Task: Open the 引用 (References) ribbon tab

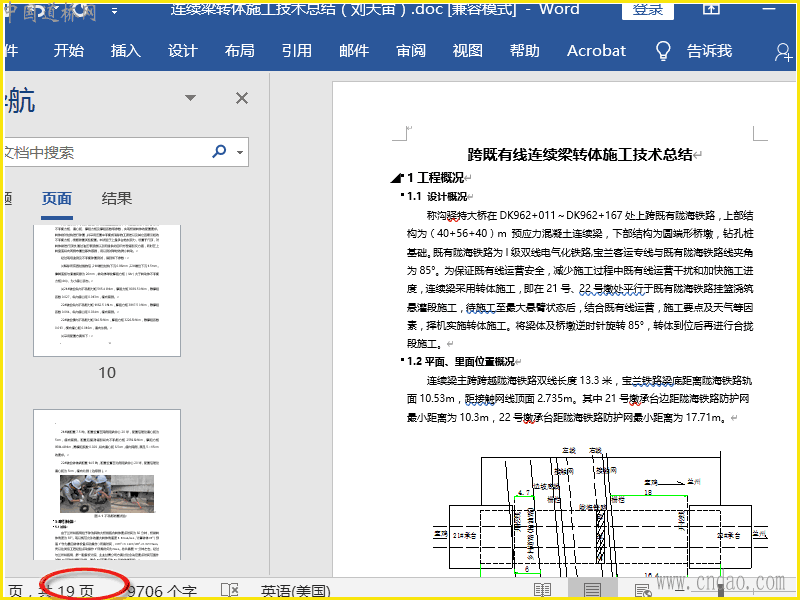Action: [x=297, y=51]
